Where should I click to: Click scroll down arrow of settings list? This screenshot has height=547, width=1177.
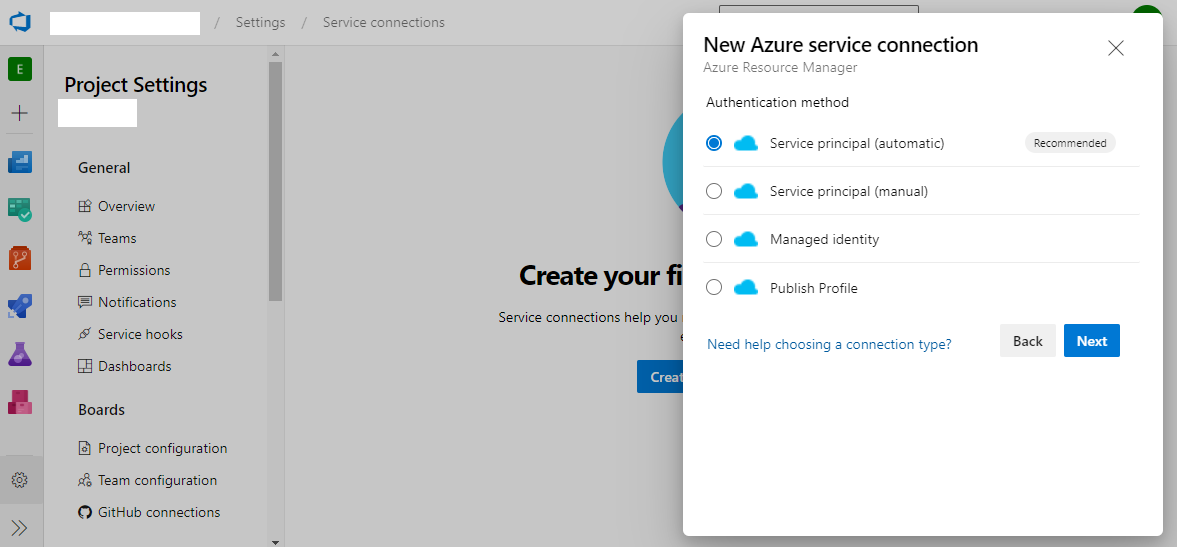tap(275, 541)
